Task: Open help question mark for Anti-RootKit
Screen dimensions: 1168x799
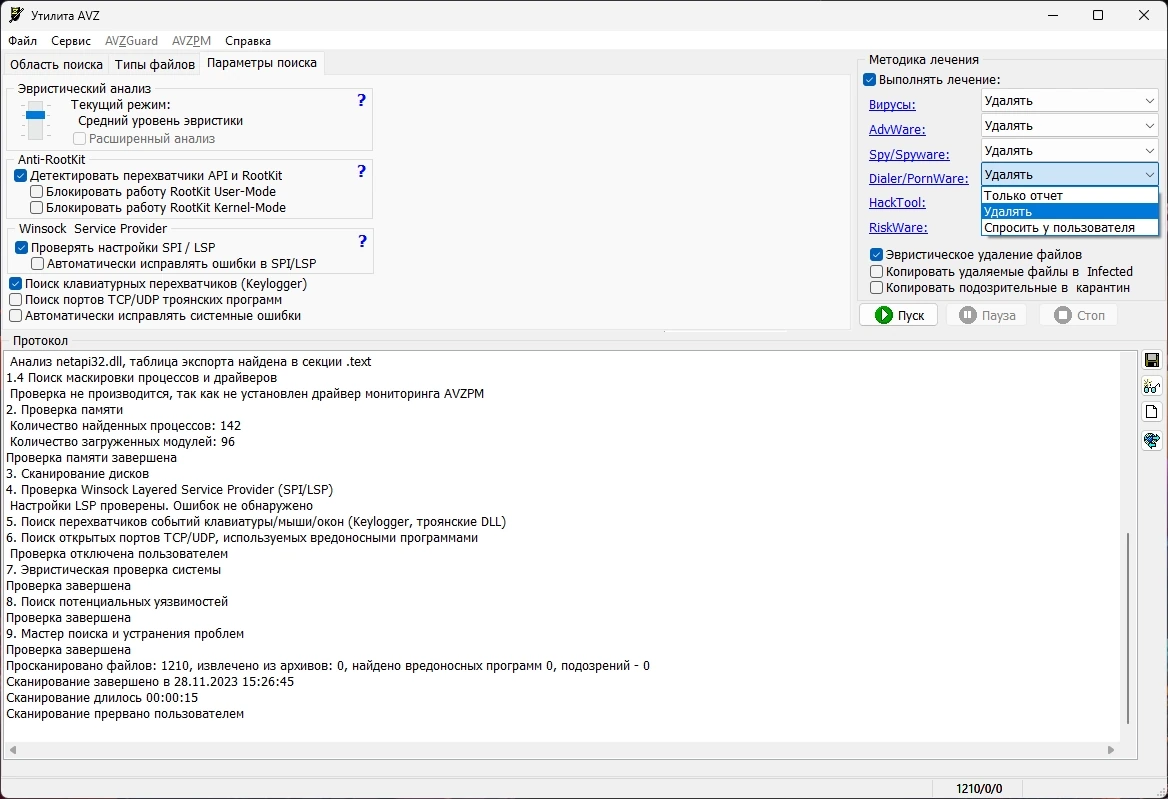Action: coord(361,171)
